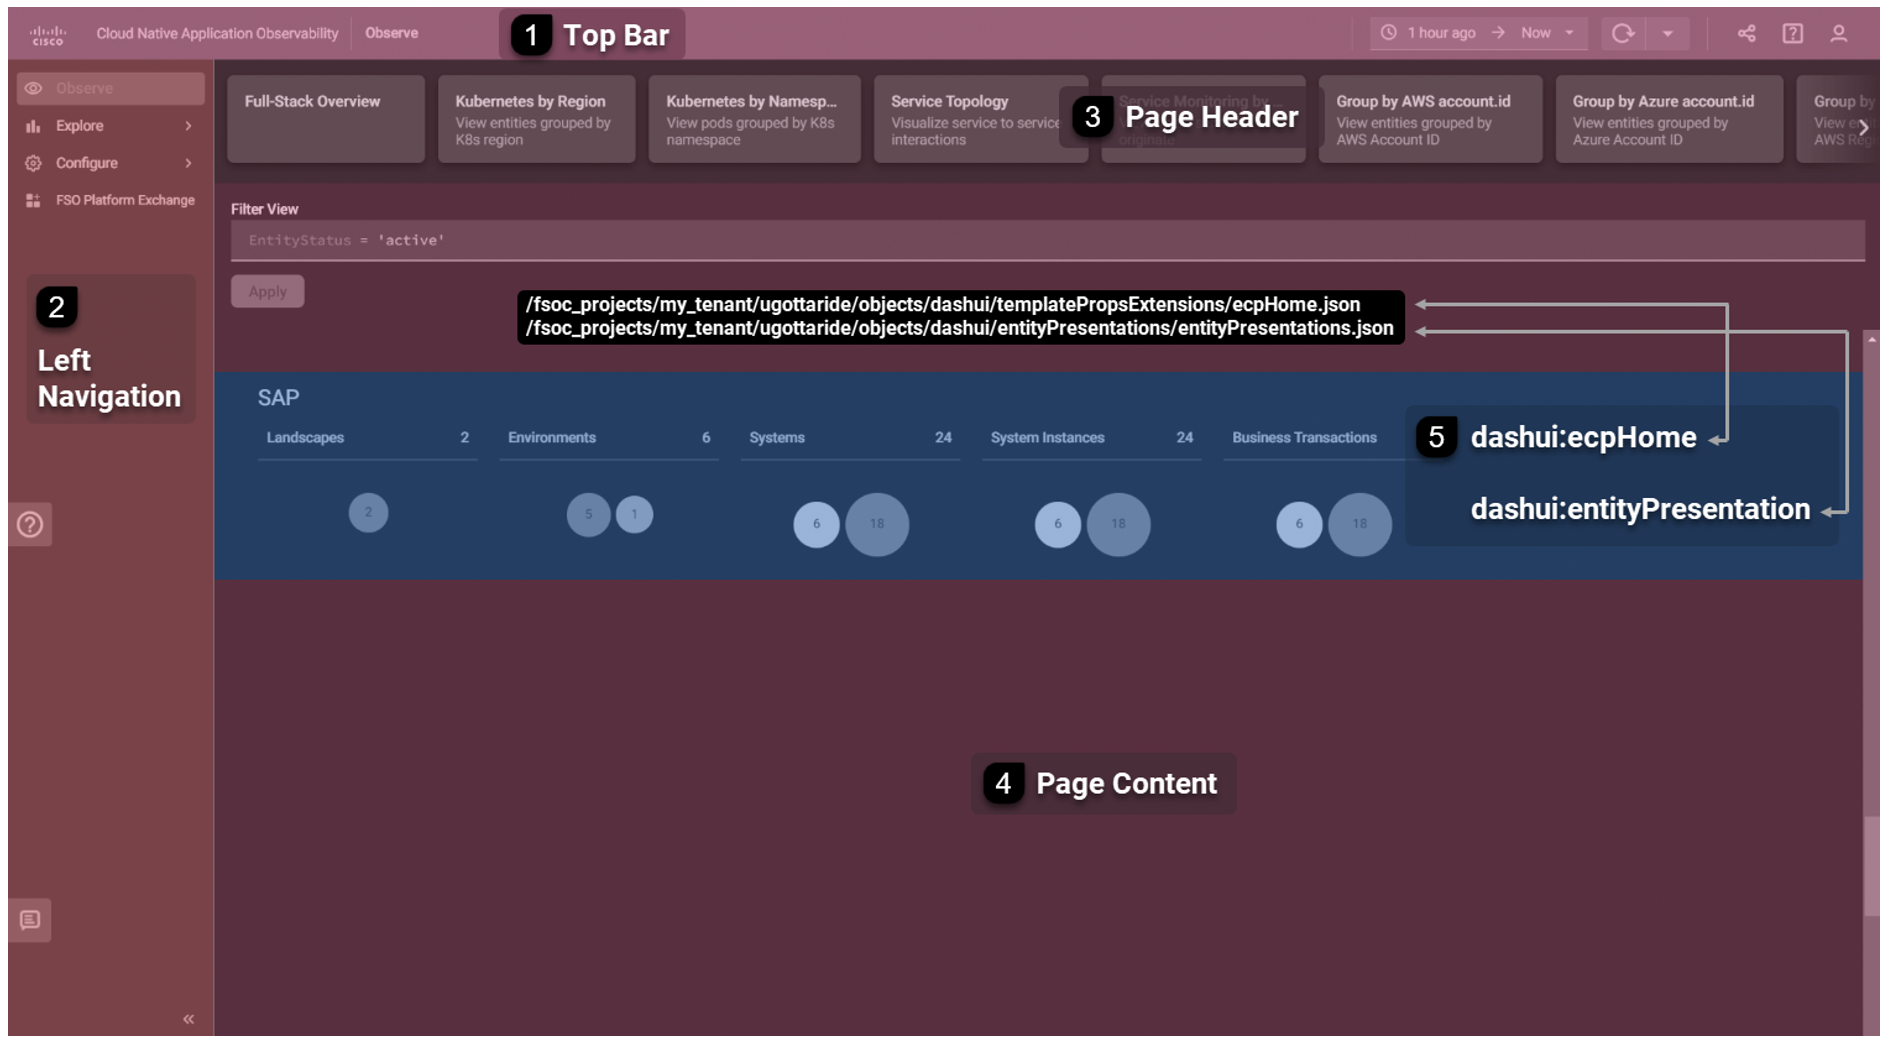Open the help book icon in top bar

pos(1792,34)
